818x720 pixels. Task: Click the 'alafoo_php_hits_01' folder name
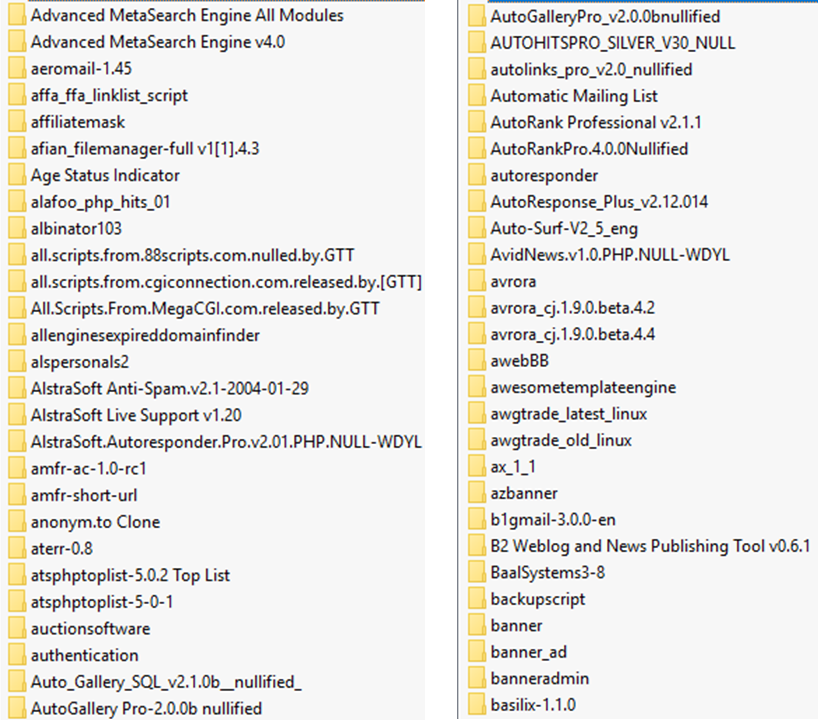[101, 202]
